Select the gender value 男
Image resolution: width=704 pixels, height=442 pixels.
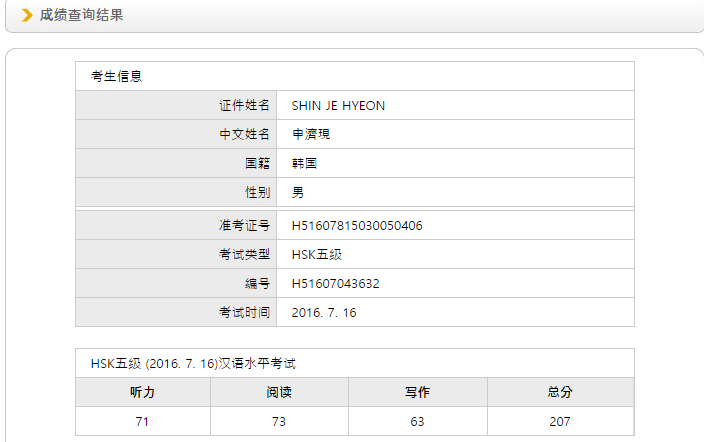tap(298, 193)
